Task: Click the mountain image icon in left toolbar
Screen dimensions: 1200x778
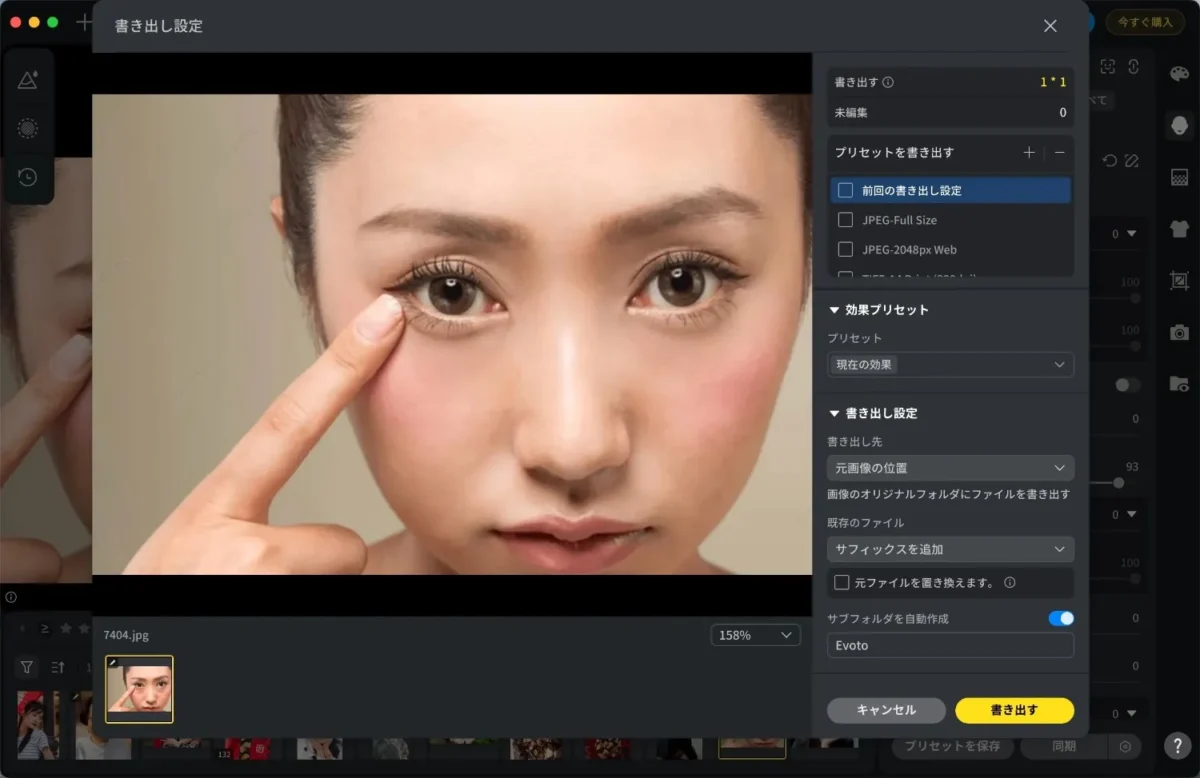Action: click(x=28, y=80)
